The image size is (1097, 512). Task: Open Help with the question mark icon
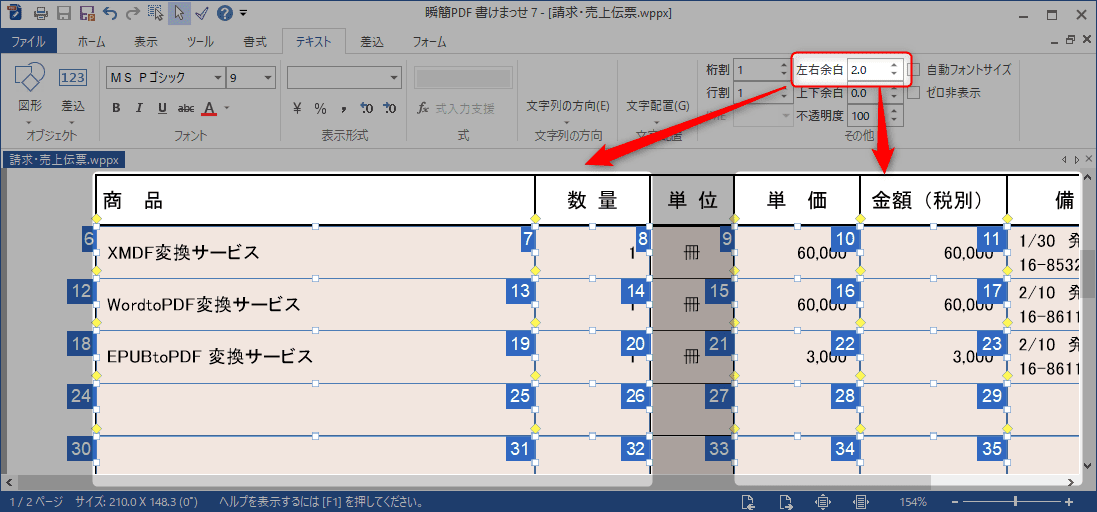tap(225, 14)
